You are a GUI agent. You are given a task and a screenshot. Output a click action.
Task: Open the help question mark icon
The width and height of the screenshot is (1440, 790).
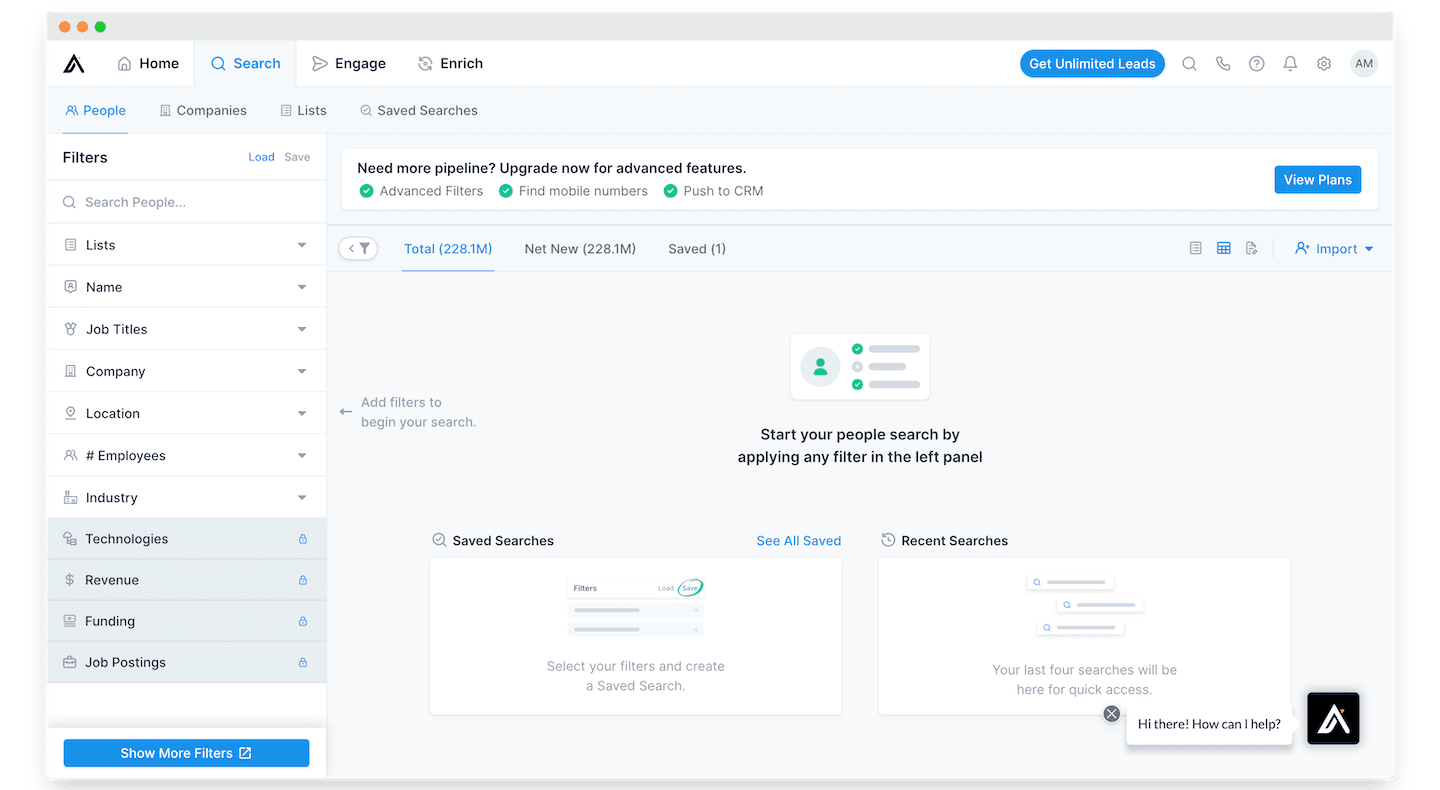pos(1257,63)
